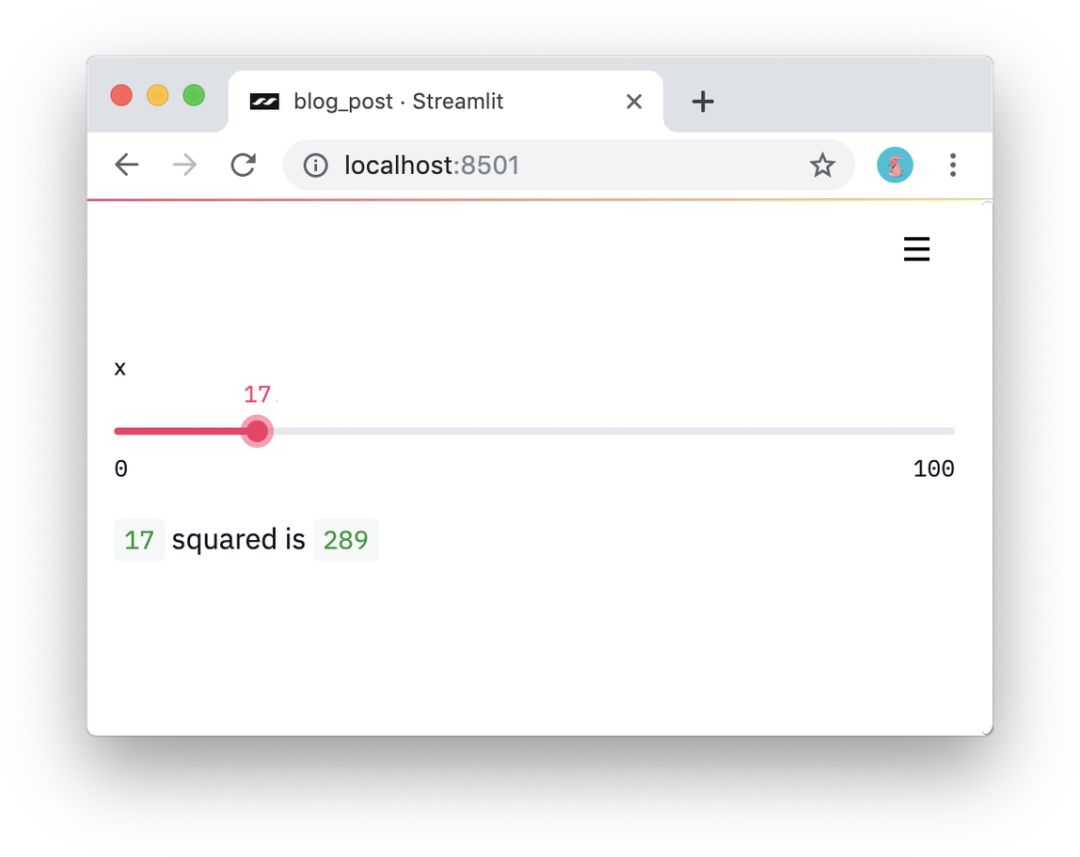Click the browser back arrow
1080x857 pixels.
coord(126,165)
